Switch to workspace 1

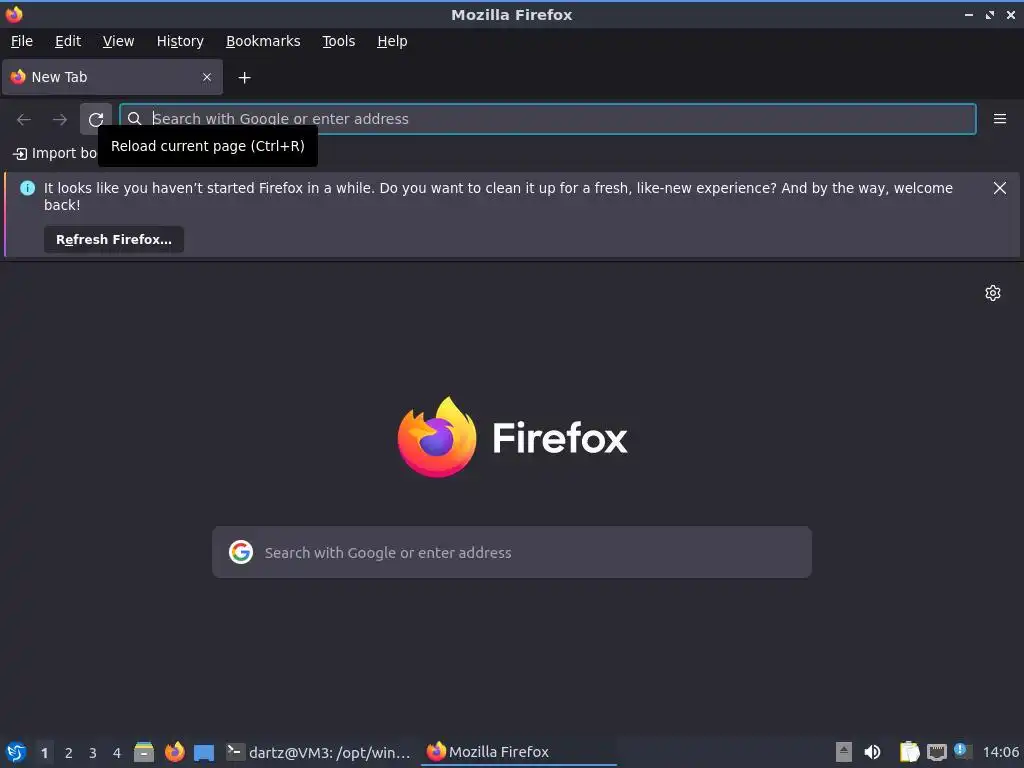(44, 753)
